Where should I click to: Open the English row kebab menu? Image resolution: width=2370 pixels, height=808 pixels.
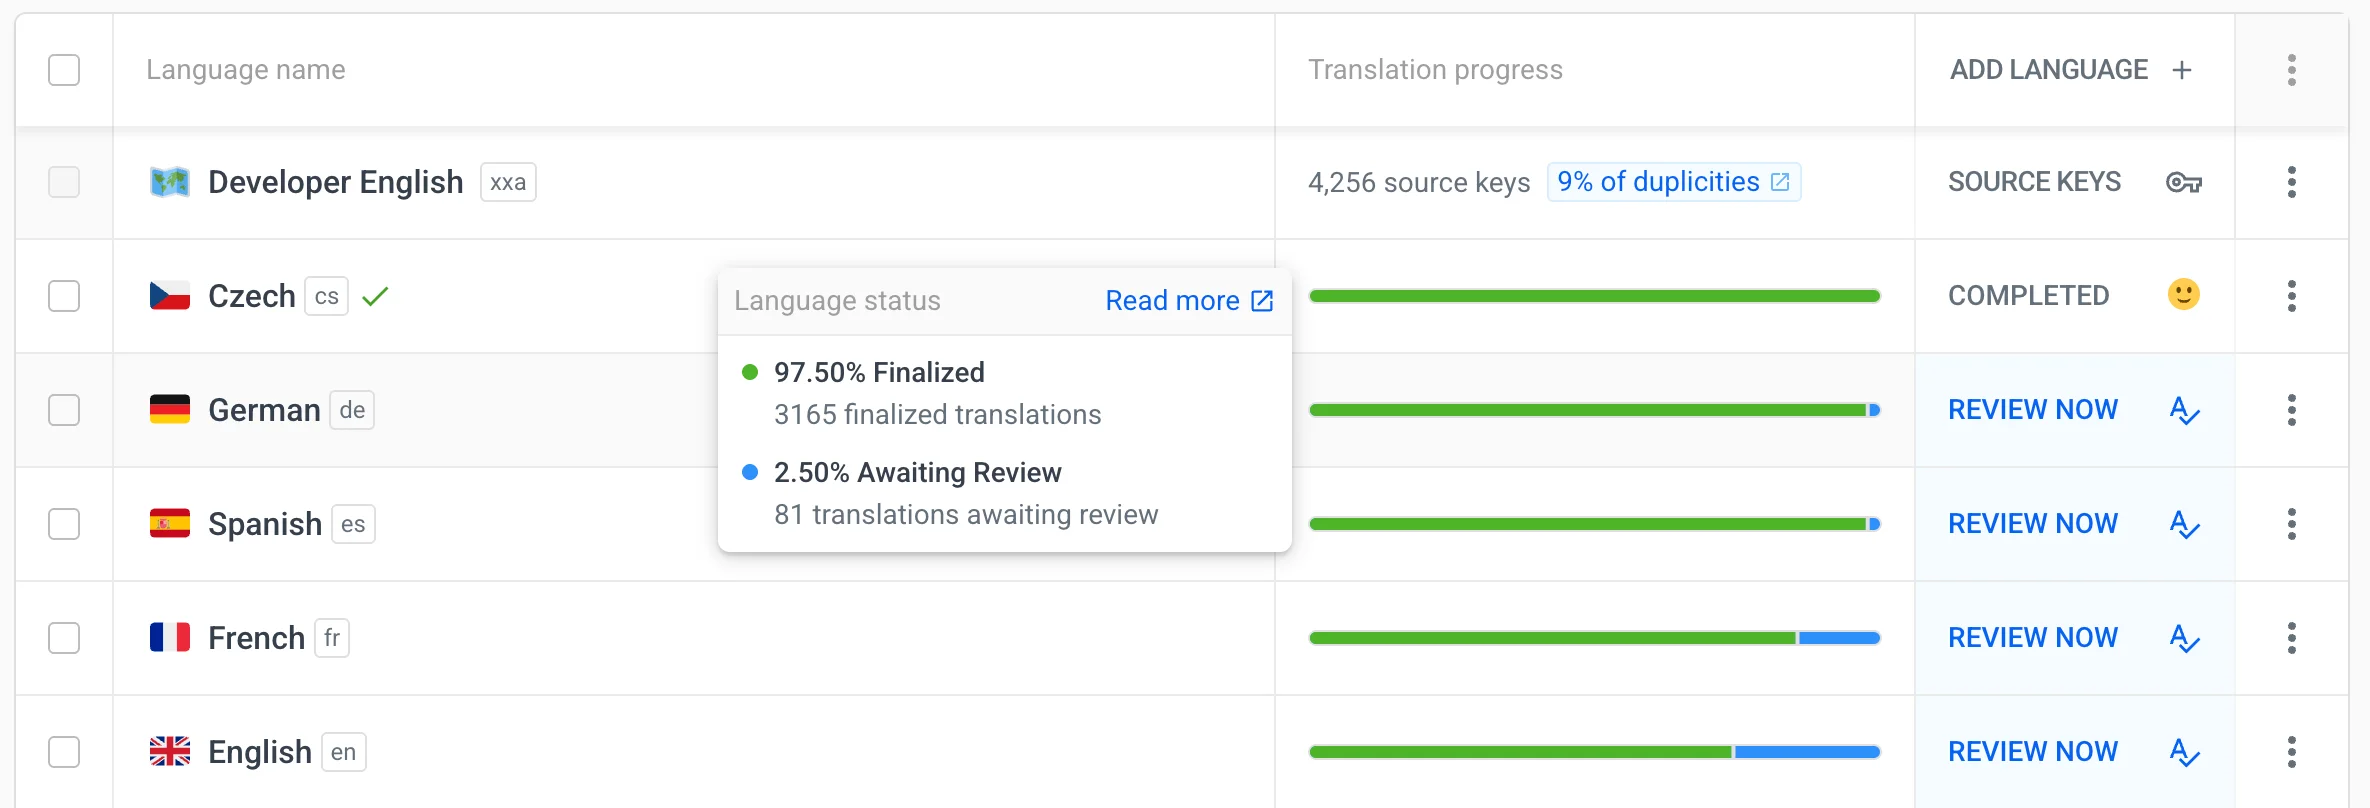point(2291,752)
